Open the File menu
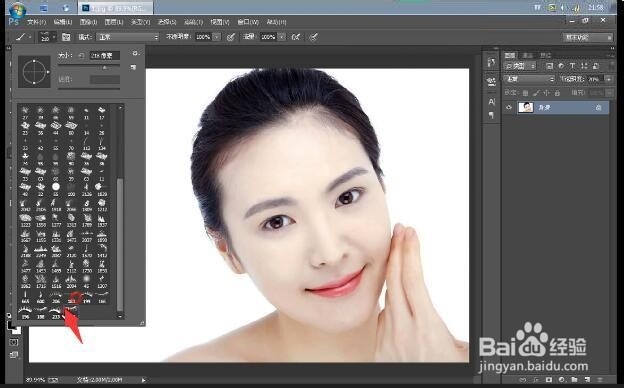 click(36, 22)
